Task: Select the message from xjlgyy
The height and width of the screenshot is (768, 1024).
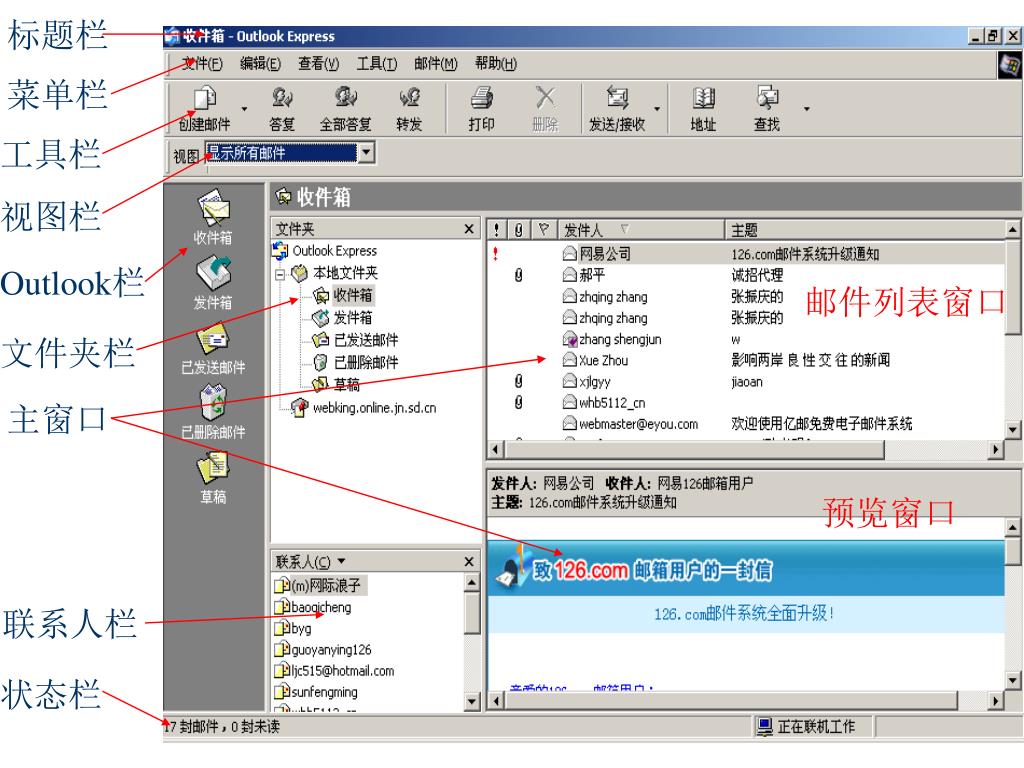Action: pos(746,382)
